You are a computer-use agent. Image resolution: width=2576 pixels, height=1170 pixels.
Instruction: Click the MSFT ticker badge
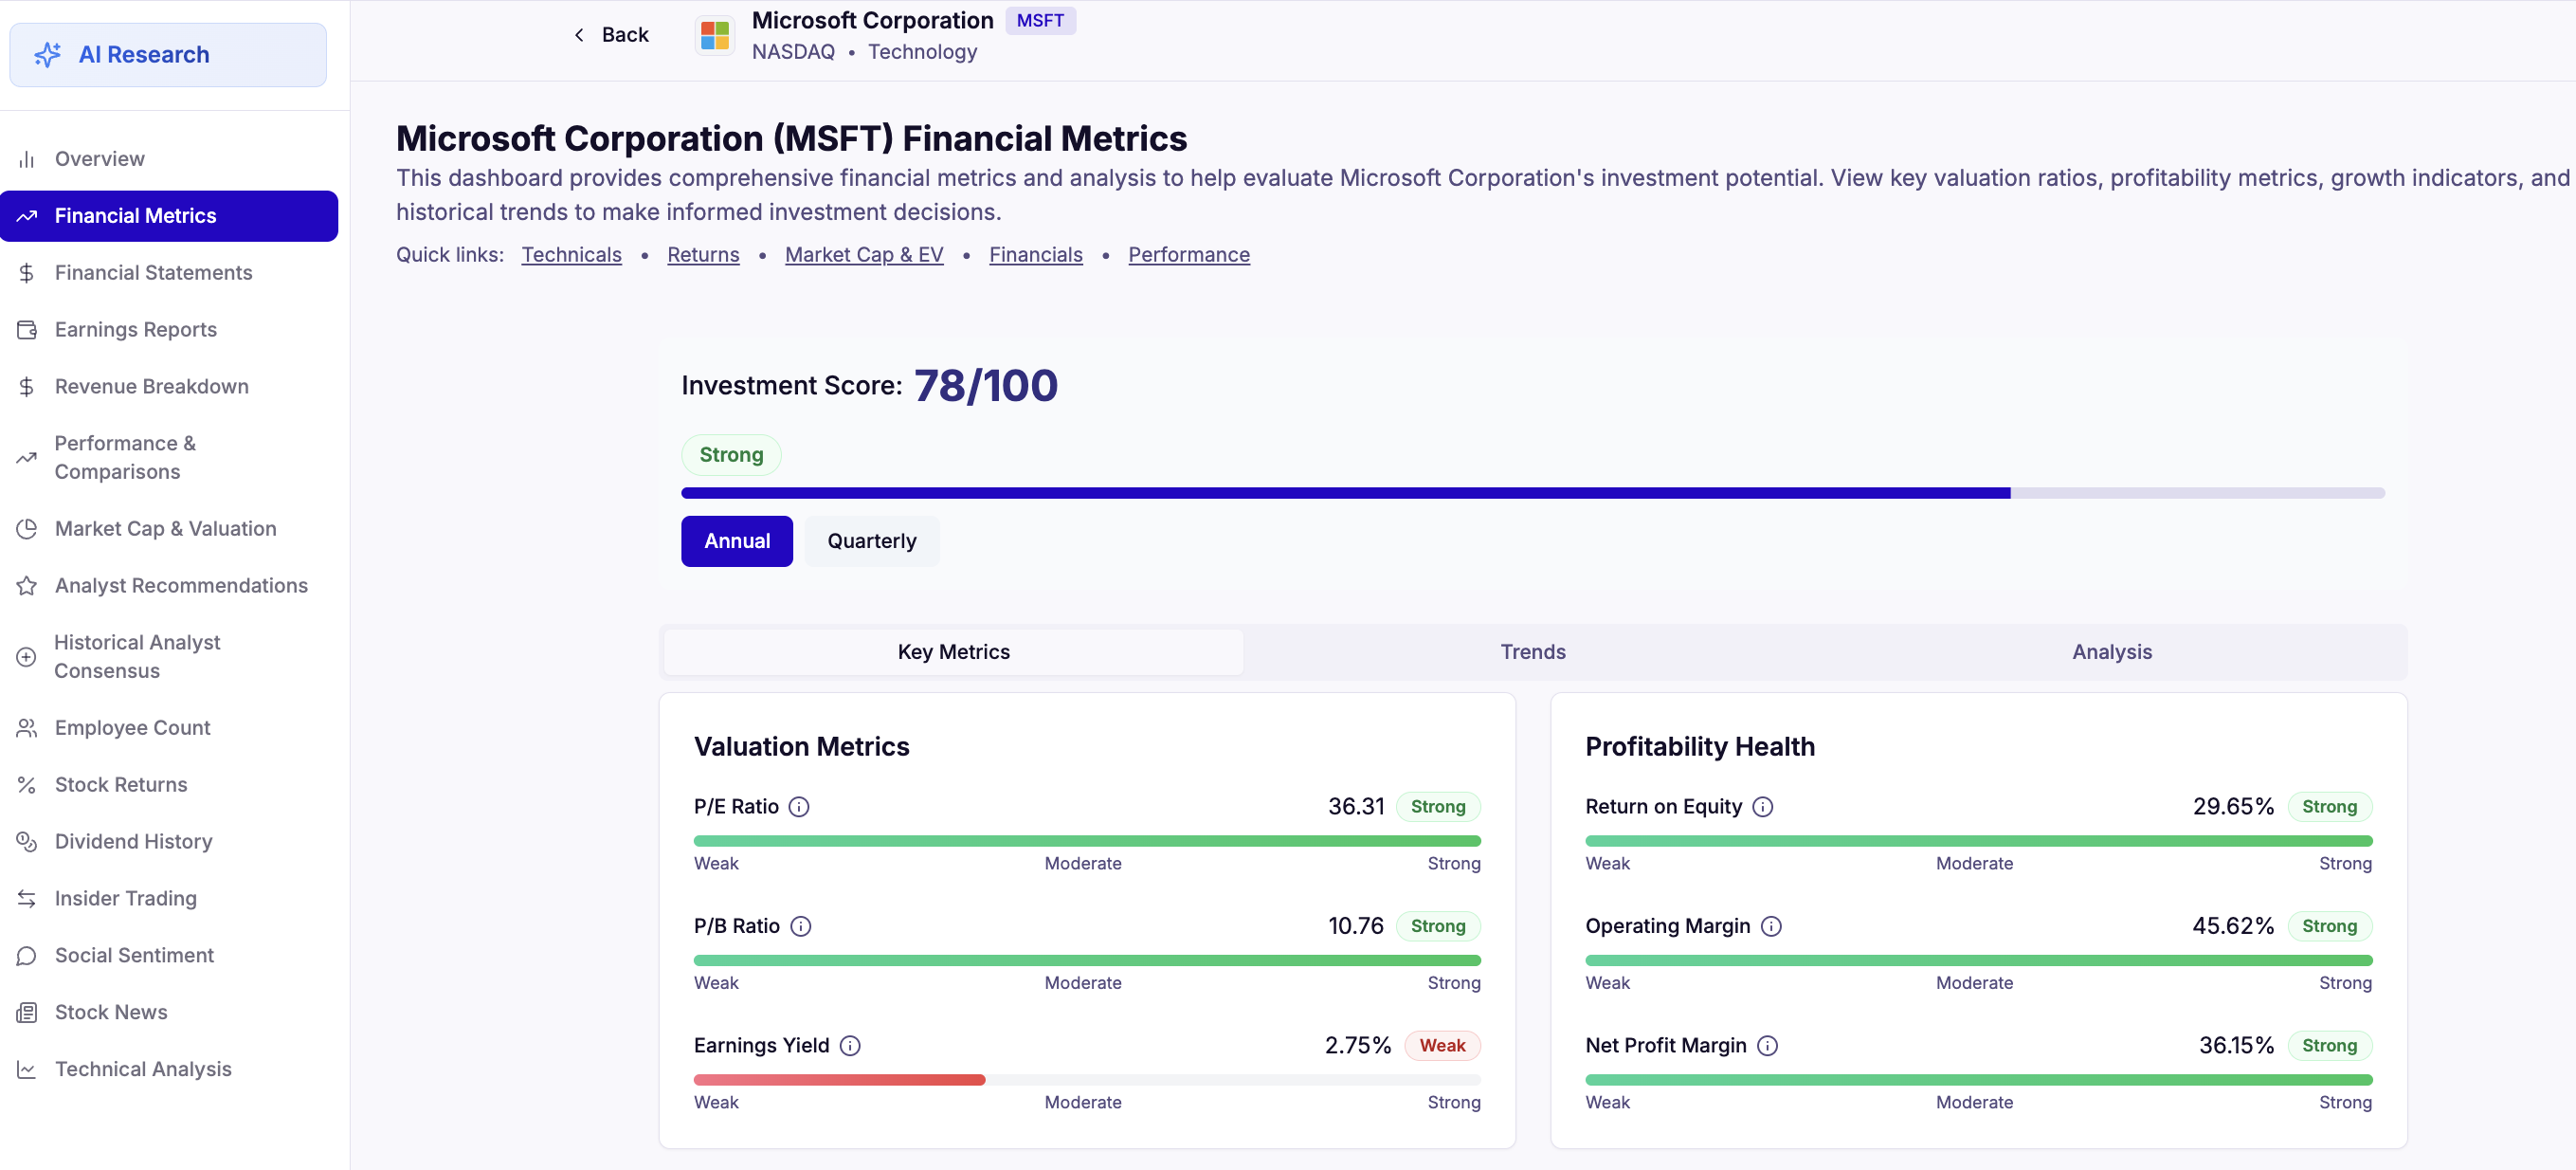(1039, 21)
